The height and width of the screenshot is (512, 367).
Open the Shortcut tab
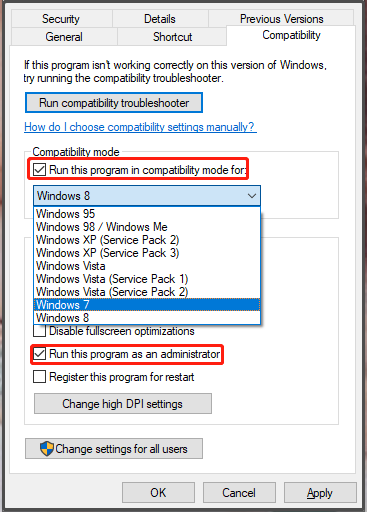(172, 37)
